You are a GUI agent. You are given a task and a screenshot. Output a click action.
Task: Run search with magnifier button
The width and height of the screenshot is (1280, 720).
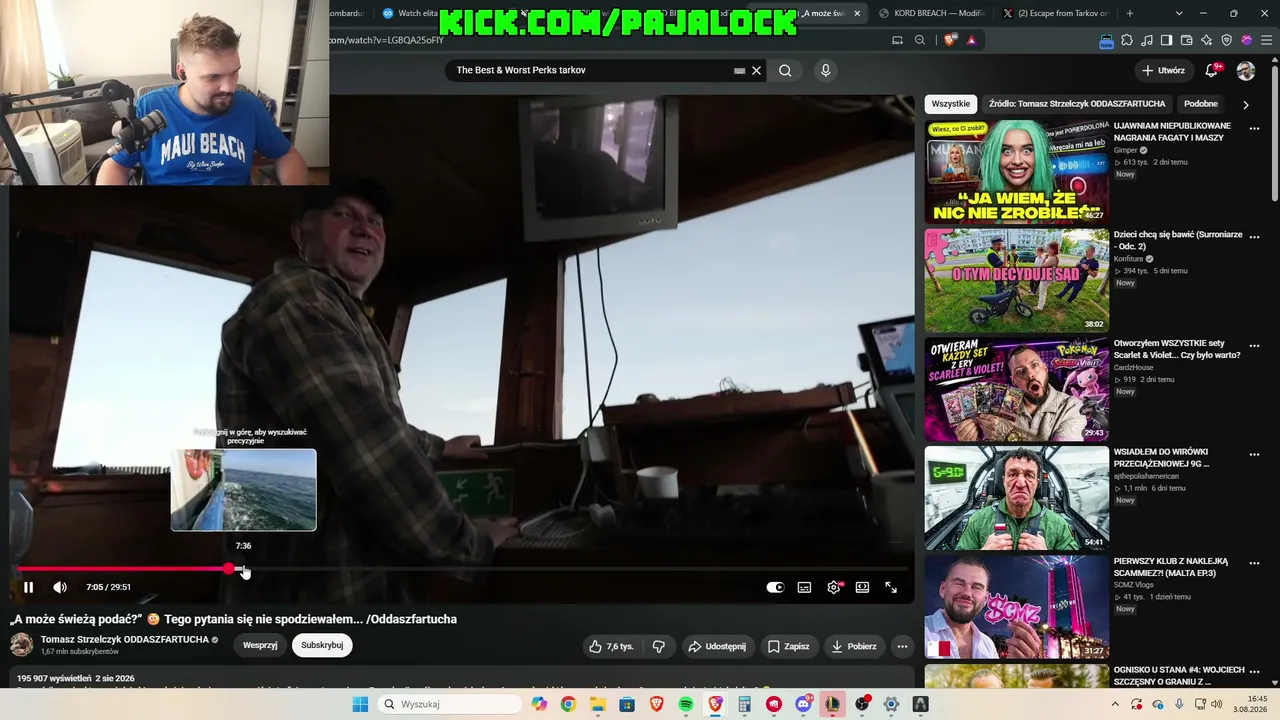click(x=785, y=70)
